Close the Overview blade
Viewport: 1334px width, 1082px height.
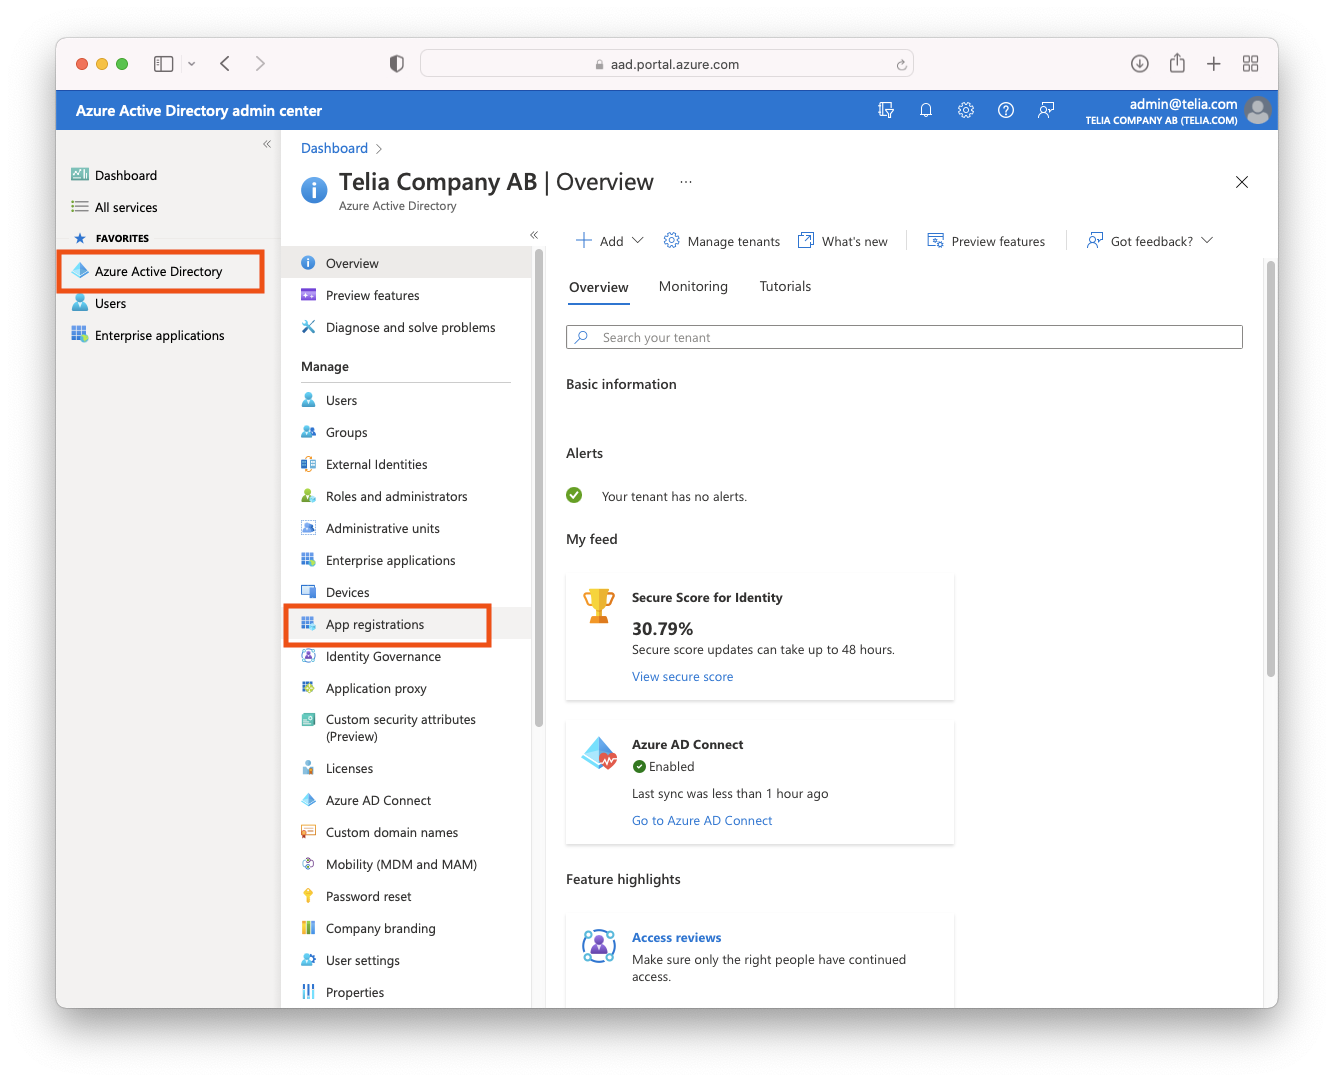pos(1242,182)
